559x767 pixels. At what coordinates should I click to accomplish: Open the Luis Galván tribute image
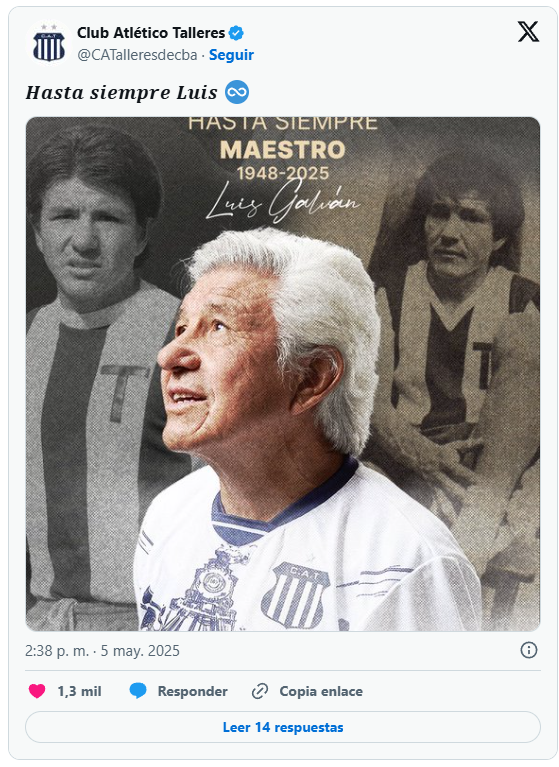click(x=283, y=374)
